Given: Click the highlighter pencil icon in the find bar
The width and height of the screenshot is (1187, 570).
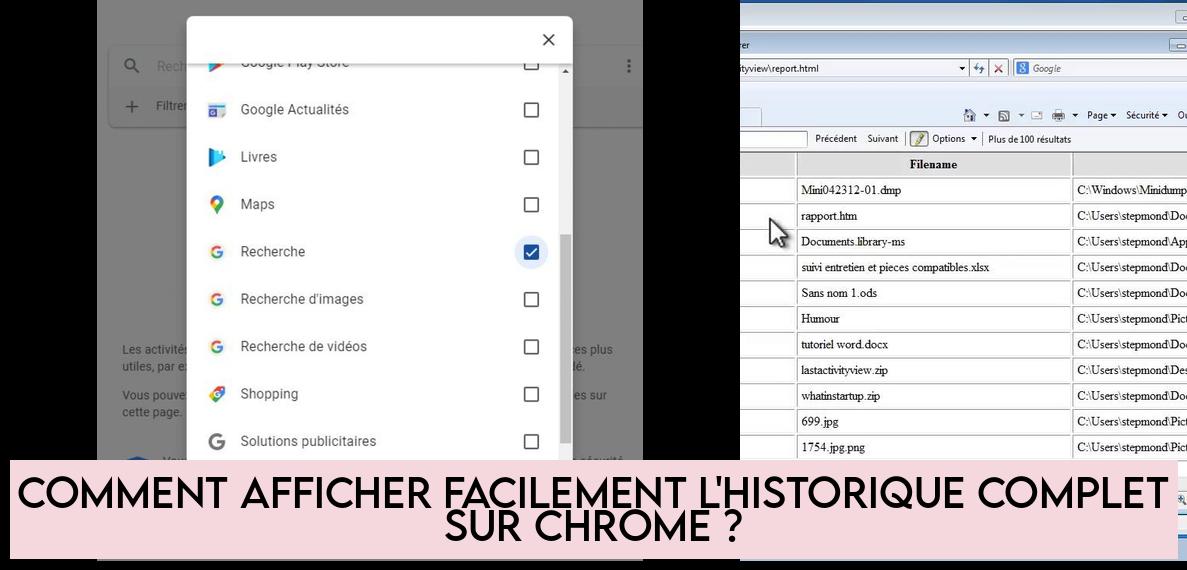Looking at the screenshot, I should pos(919,139).
